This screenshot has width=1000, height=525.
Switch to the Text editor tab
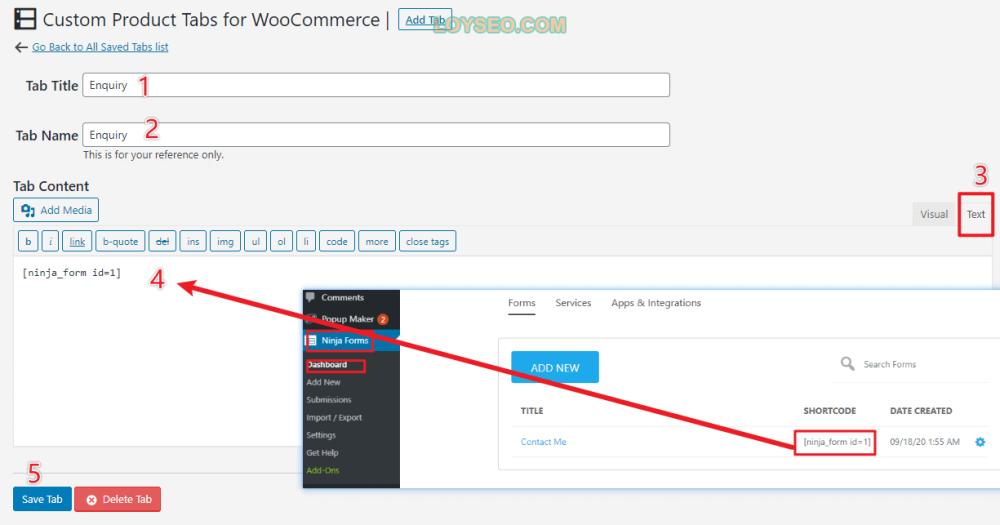point(975,214)
